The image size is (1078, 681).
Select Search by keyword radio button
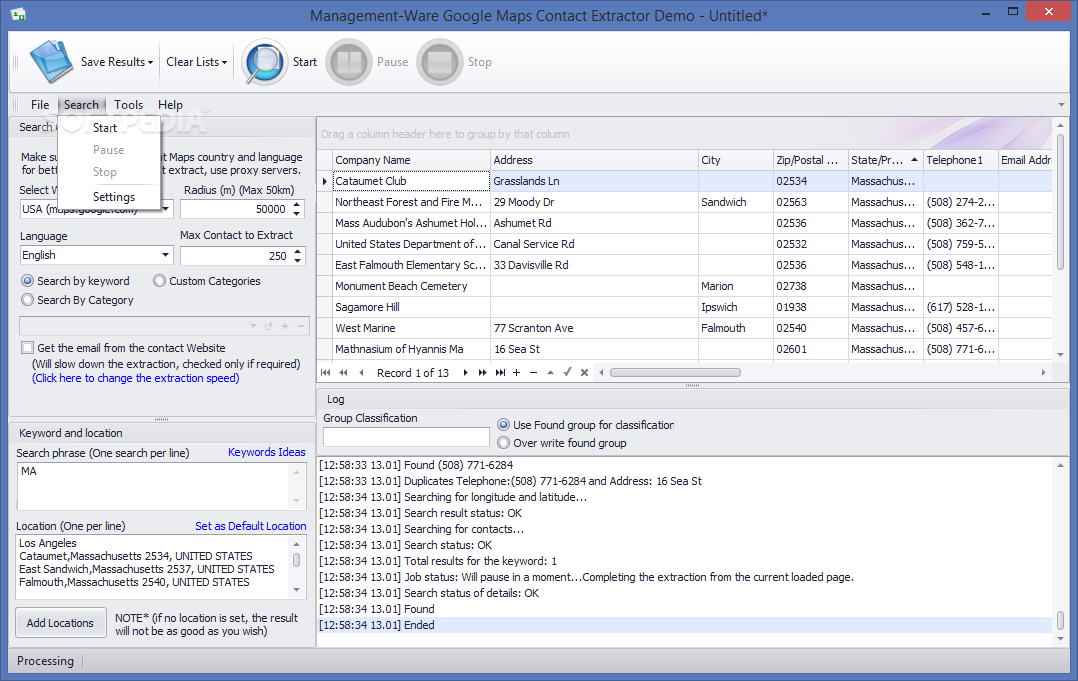pyautogui.click(x=28, y=281)
